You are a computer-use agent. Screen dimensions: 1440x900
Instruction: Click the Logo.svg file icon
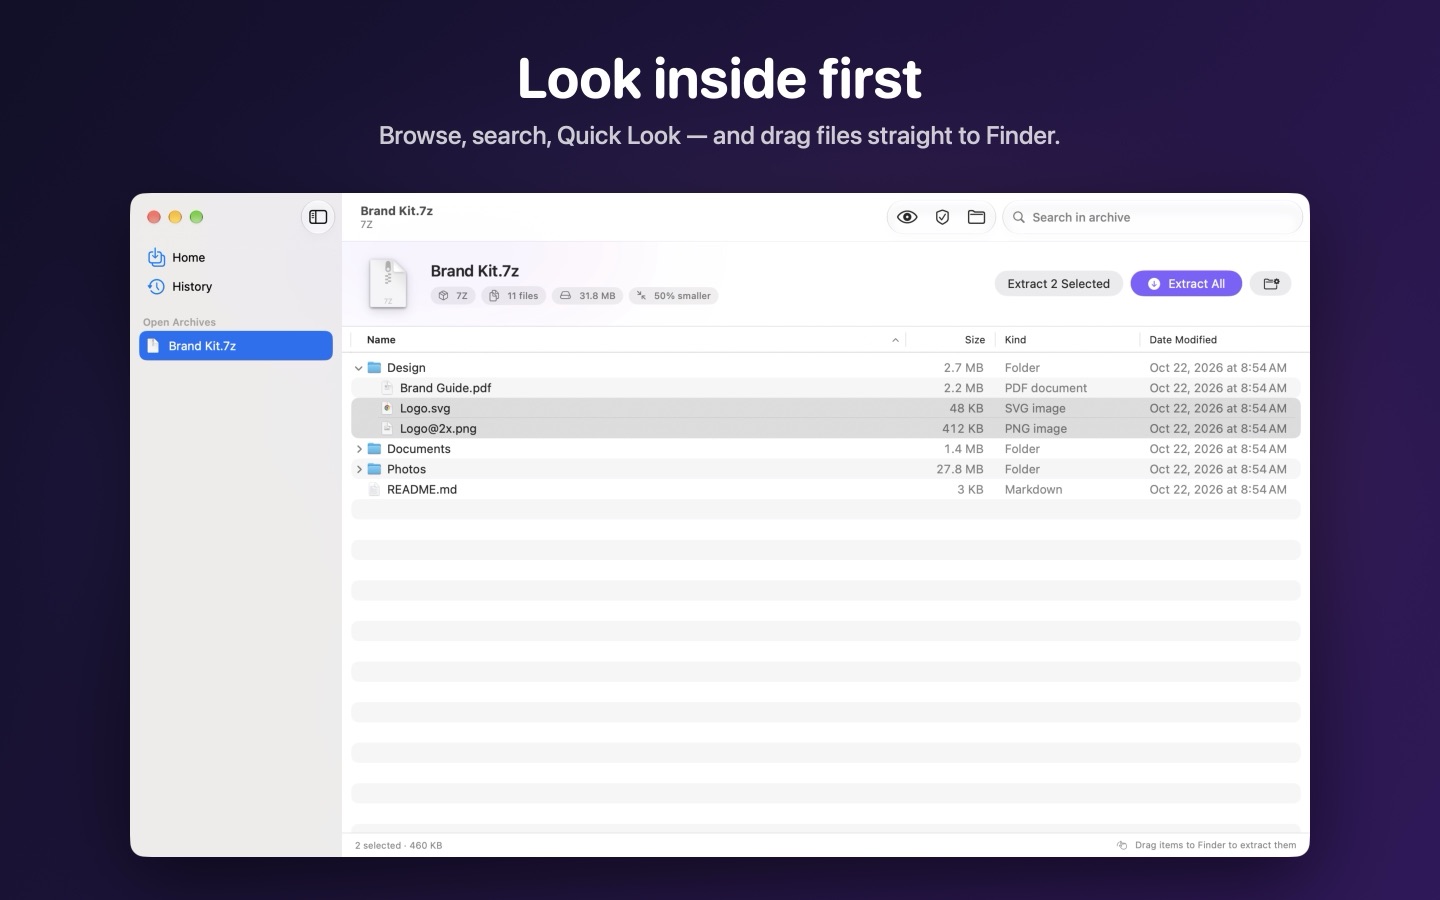coord(388,408)
